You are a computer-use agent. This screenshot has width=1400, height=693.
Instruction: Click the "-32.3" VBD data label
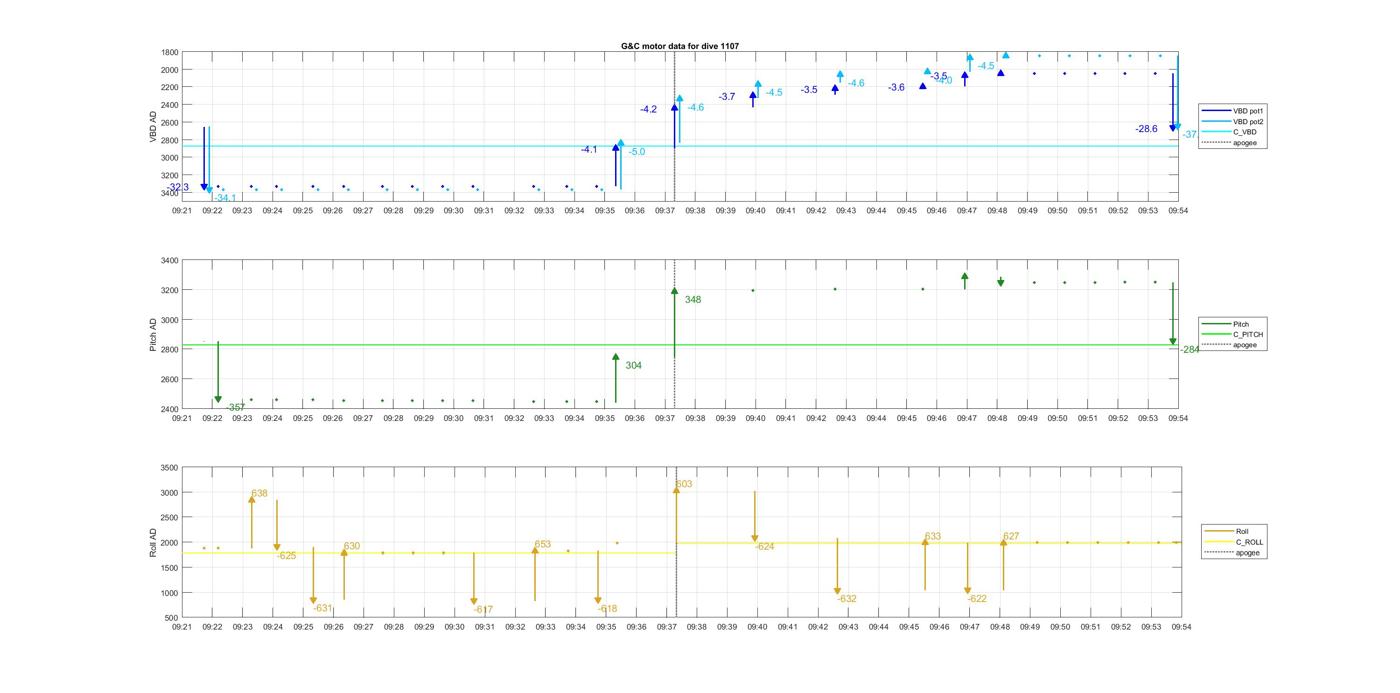178,187
